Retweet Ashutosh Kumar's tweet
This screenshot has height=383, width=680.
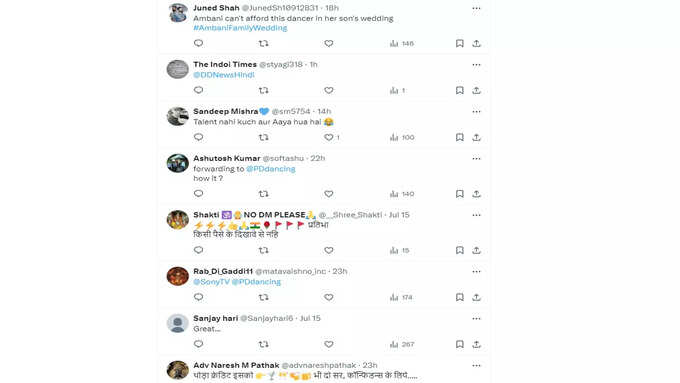point(263,194)
